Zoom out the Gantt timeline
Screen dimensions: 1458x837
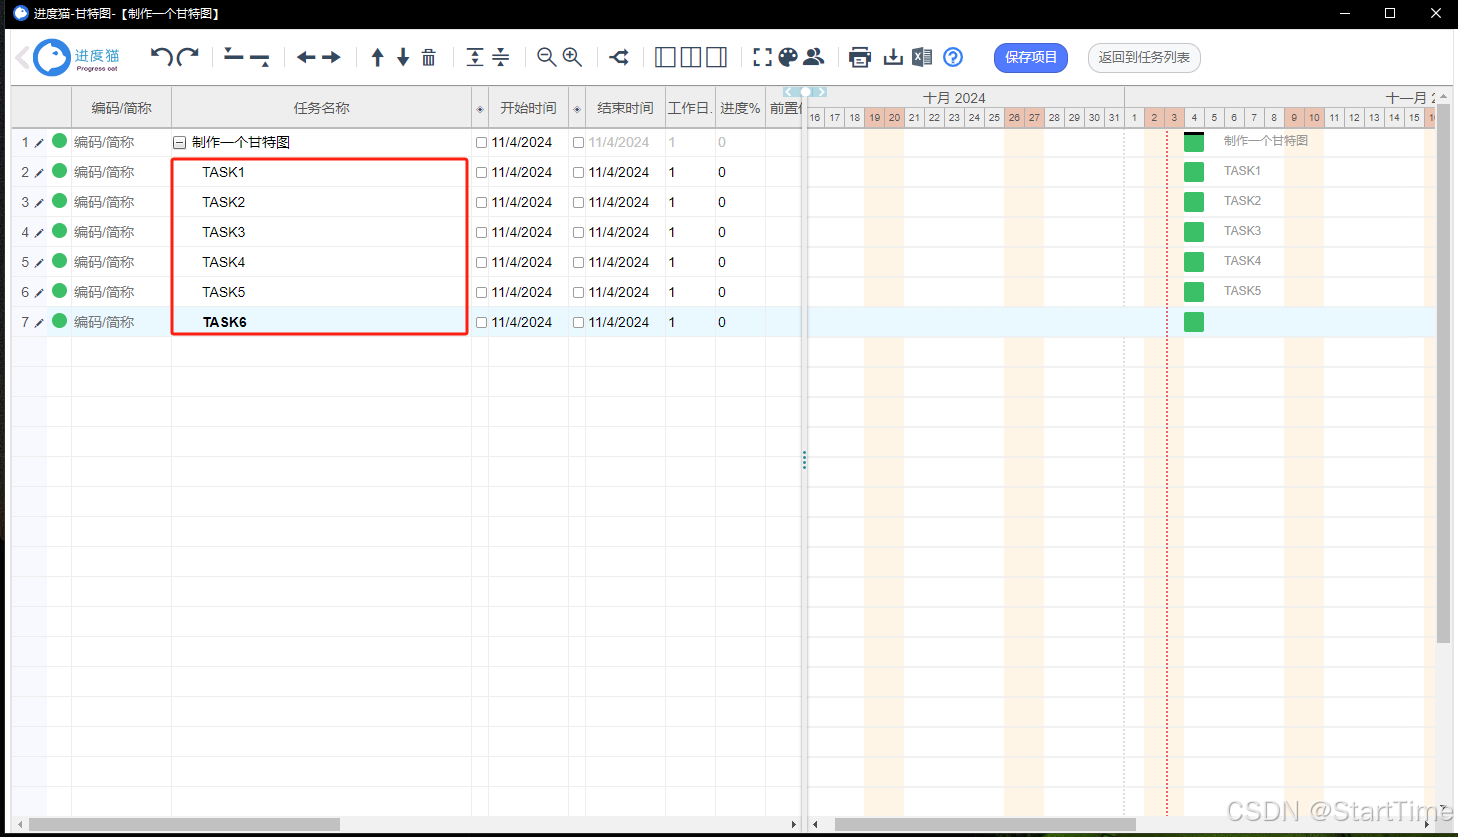point(546,57)
